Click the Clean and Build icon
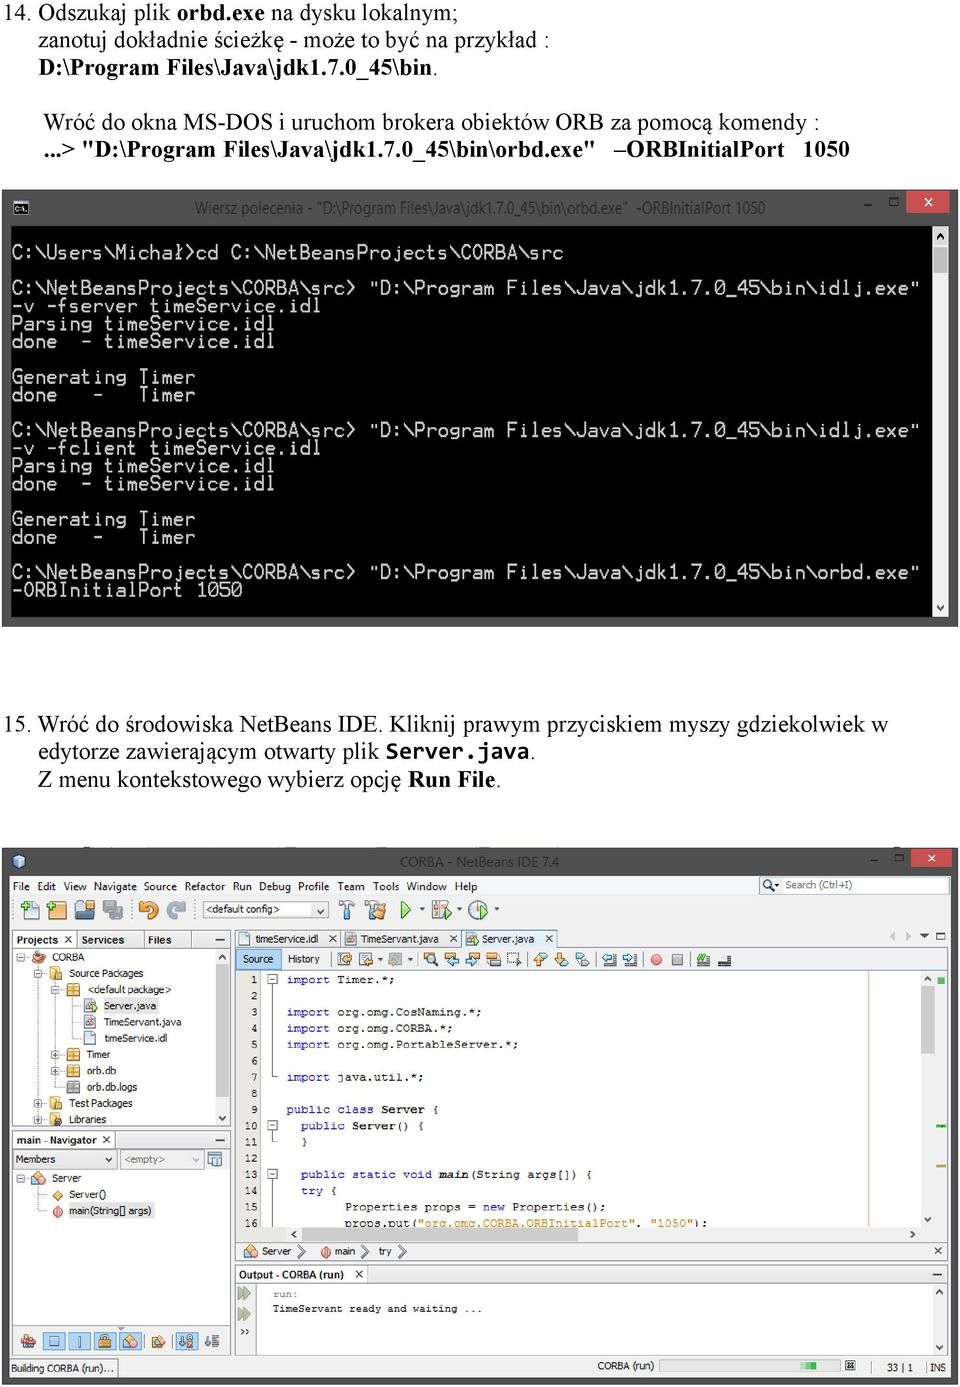This screenshot has height=1387, width=960. pyautogui.click(x=376, y=910)
